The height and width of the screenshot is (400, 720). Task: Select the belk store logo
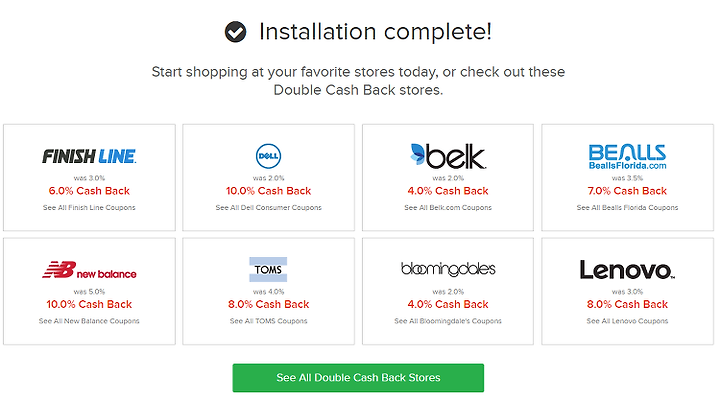448,156
